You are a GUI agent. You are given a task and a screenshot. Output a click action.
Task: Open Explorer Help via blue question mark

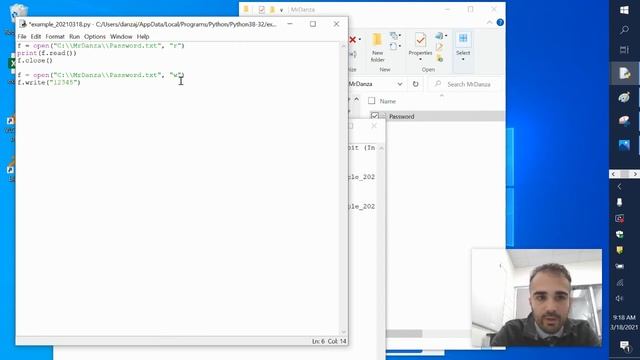[500, 22]
